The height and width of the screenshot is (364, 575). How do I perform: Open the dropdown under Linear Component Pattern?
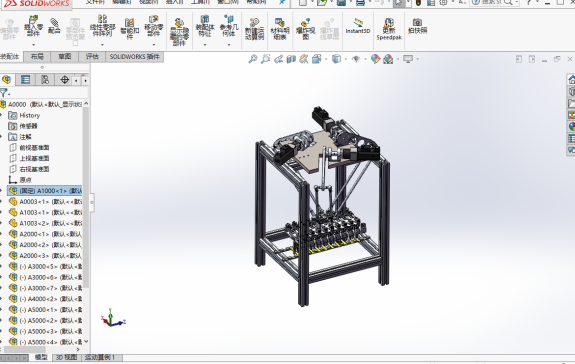102,45
